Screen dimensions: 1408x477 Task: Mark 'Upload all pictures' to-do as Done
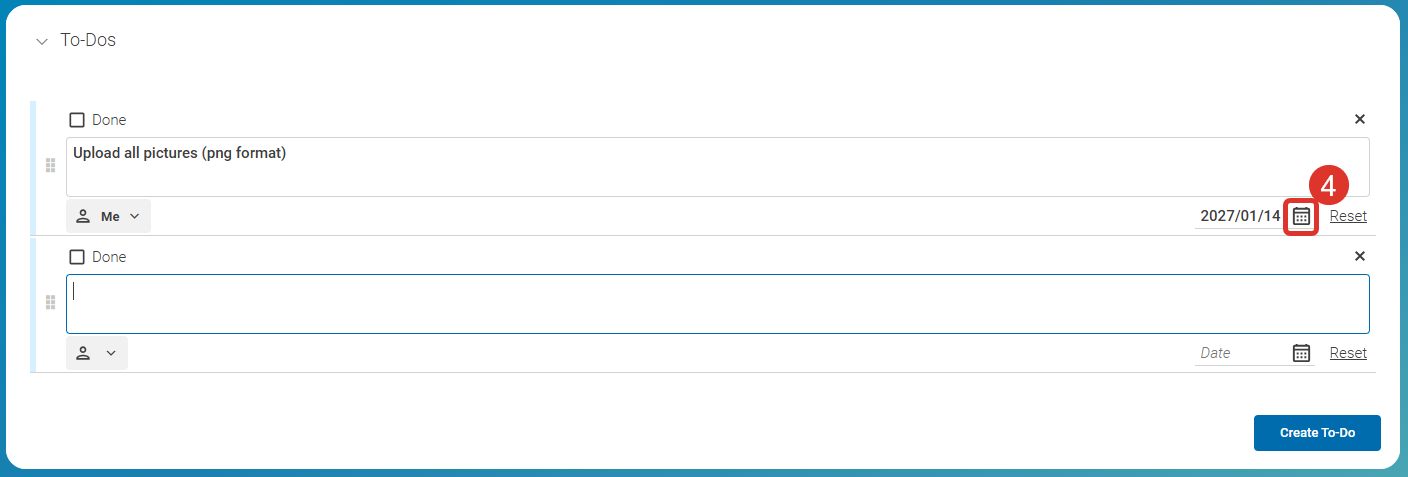pyautogui.click(x=77, y=120)
